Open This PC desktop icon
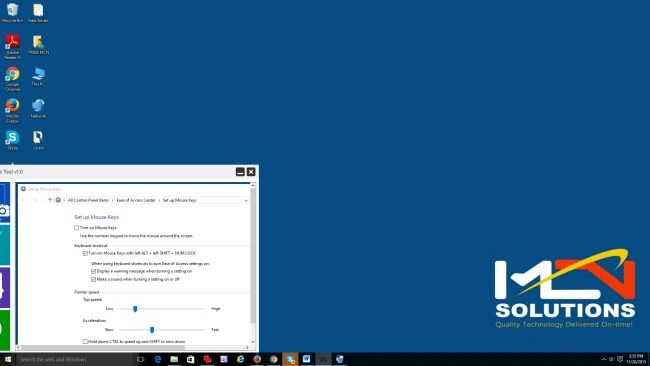 tap(38, 77)
